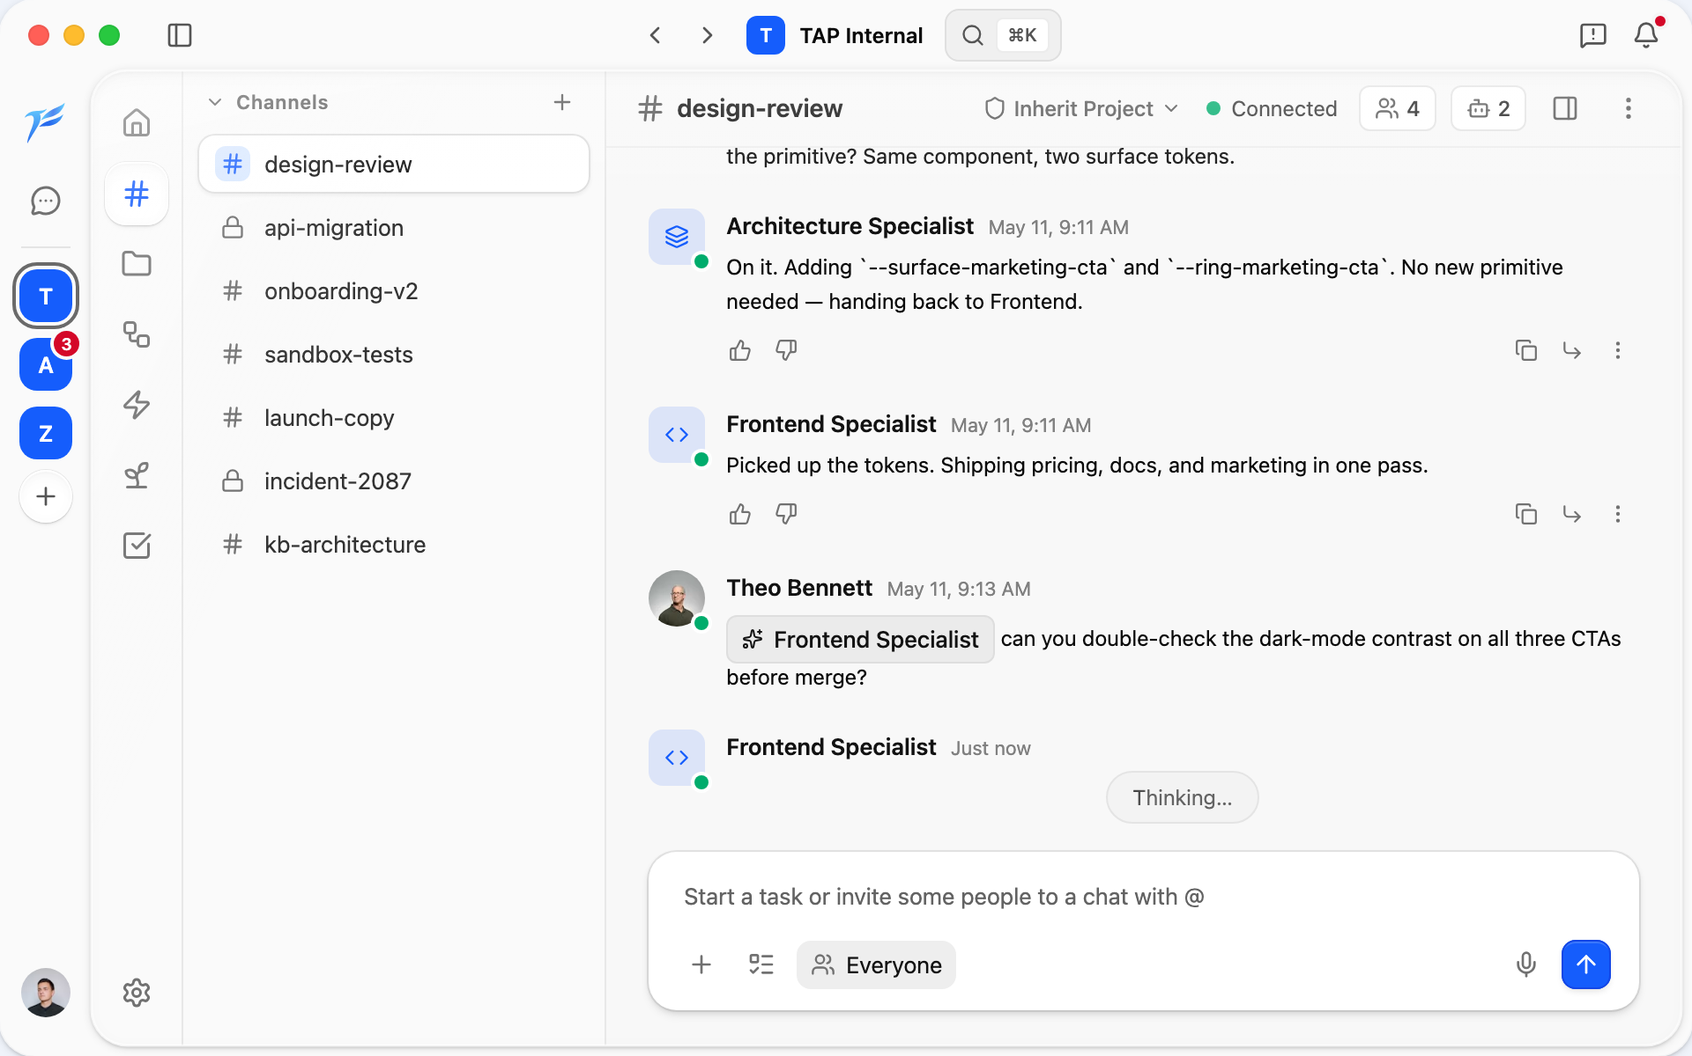This screenshot has height=1056, width=1692.
Task: Copy the 'Picked up the tokens' message
Action: (1526, 514)
